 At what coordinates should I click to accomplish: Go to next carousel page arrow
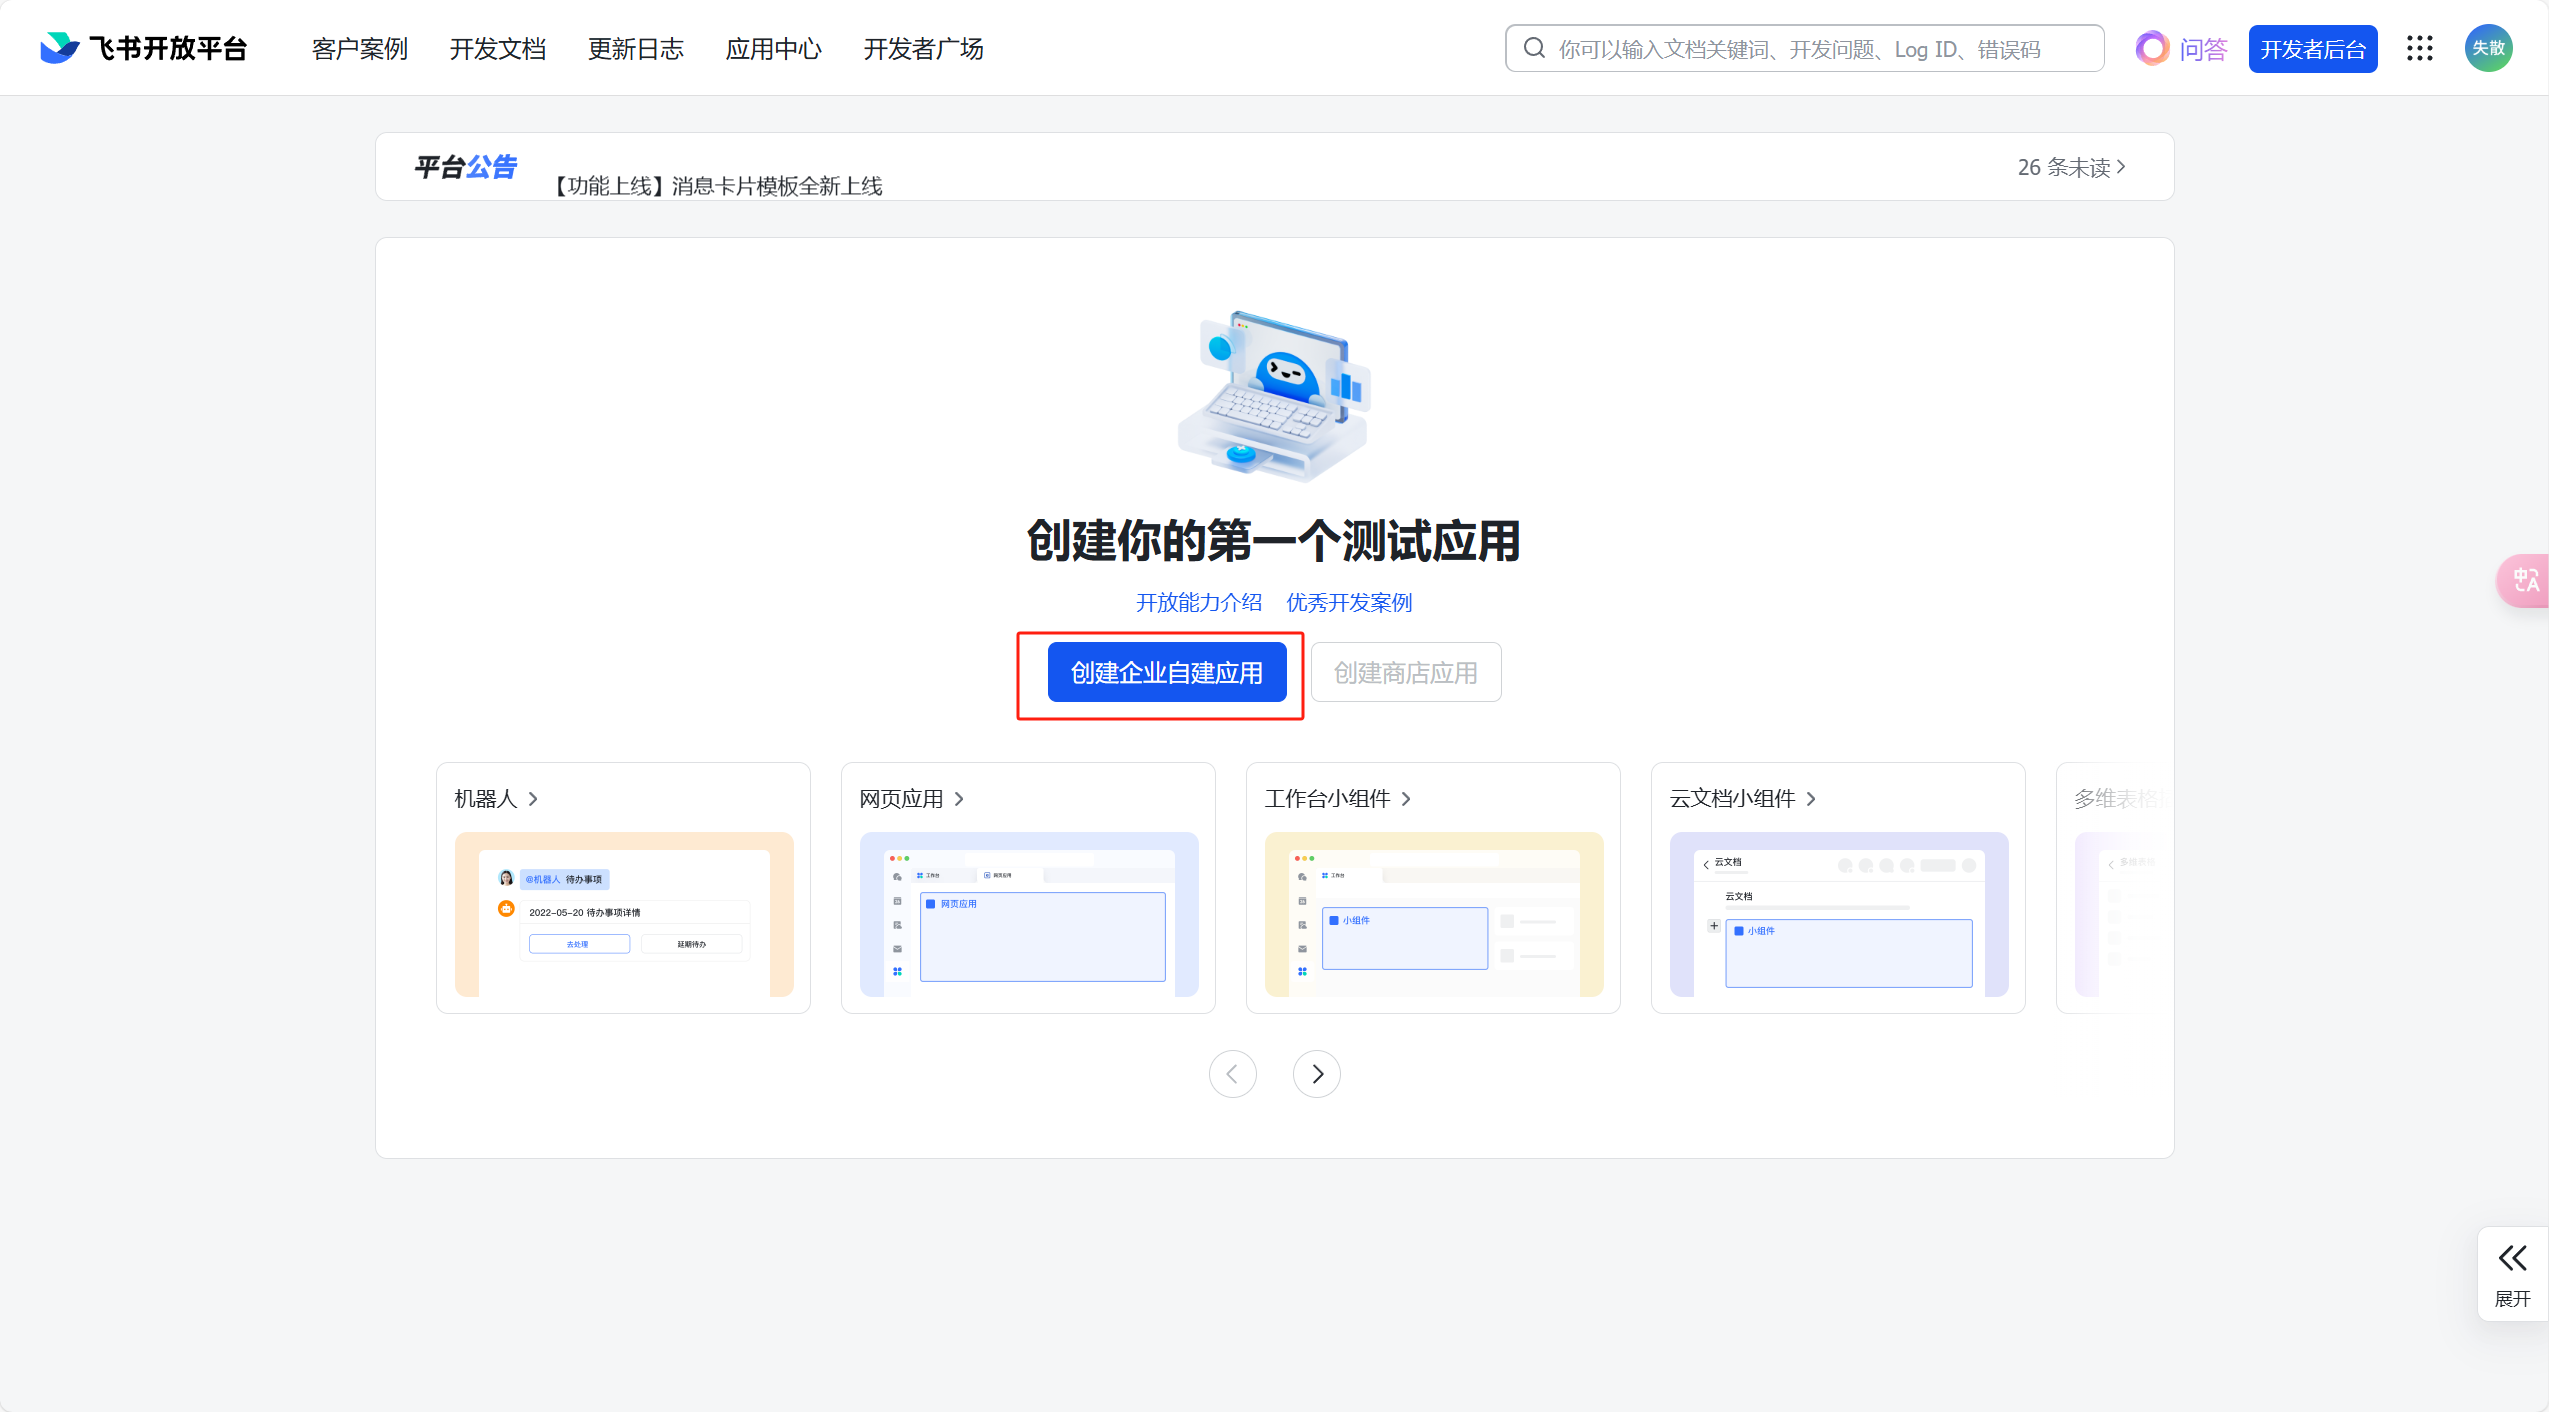click(x=1316, y=1074)
